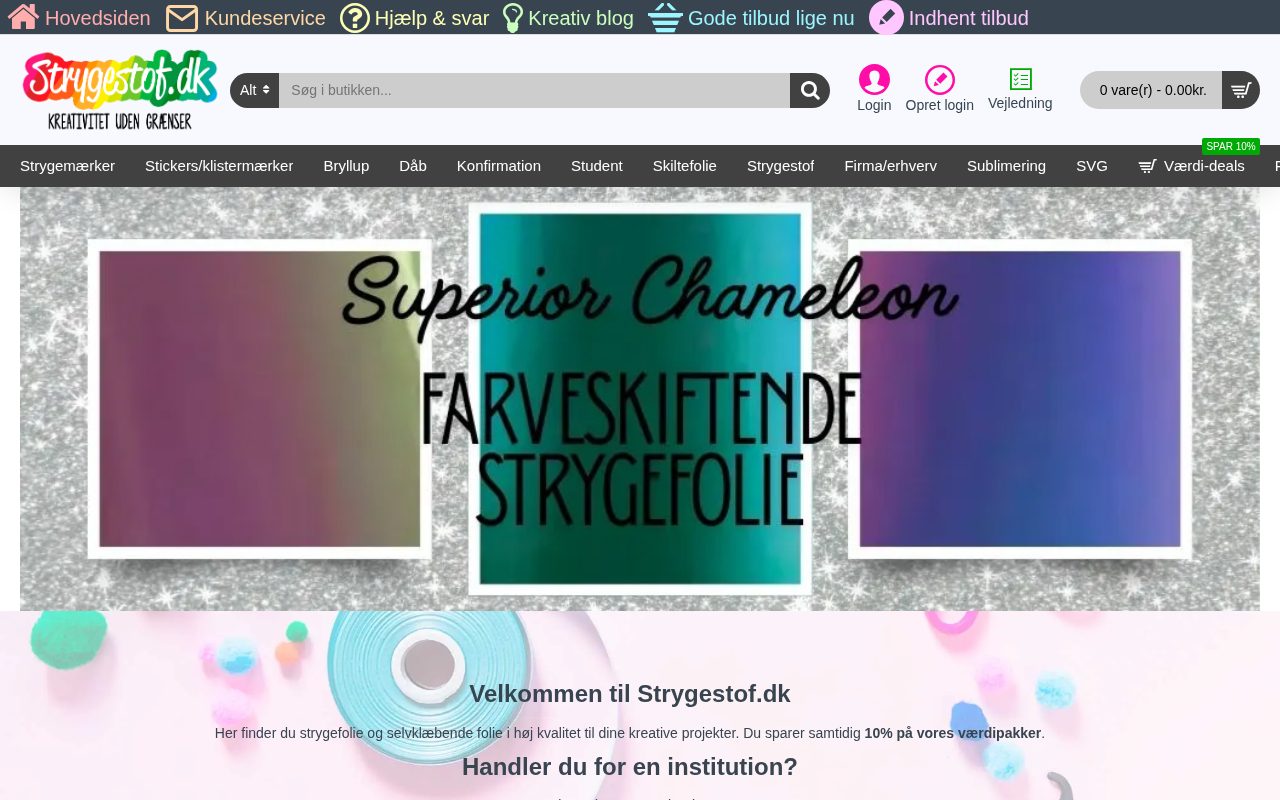Click the cart icon beside Værdi-deals

tap(1148, 166)
